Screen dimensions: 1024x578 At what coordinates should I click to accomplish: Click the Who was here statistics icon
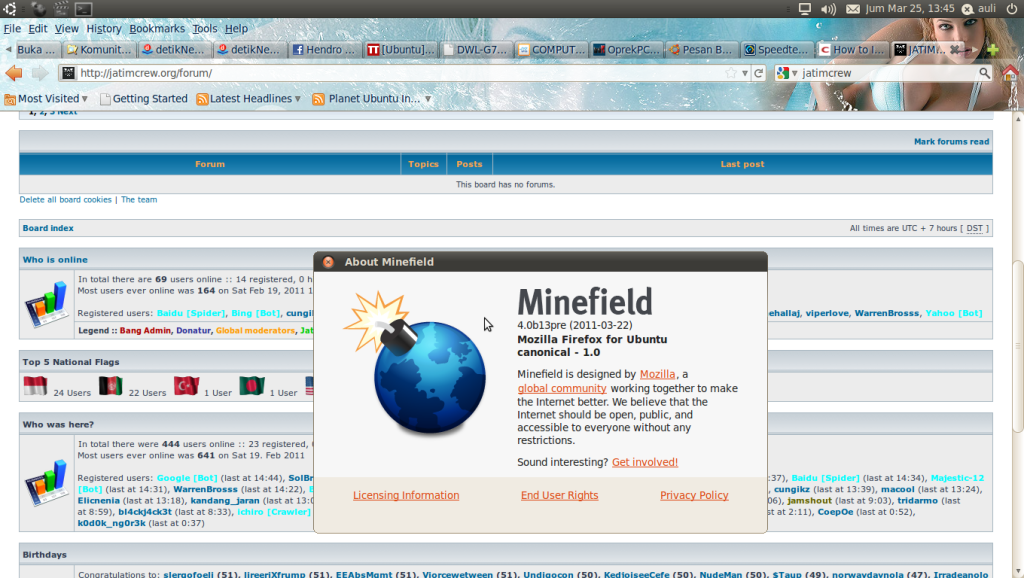pyautogui.click(x=46, y=483)
